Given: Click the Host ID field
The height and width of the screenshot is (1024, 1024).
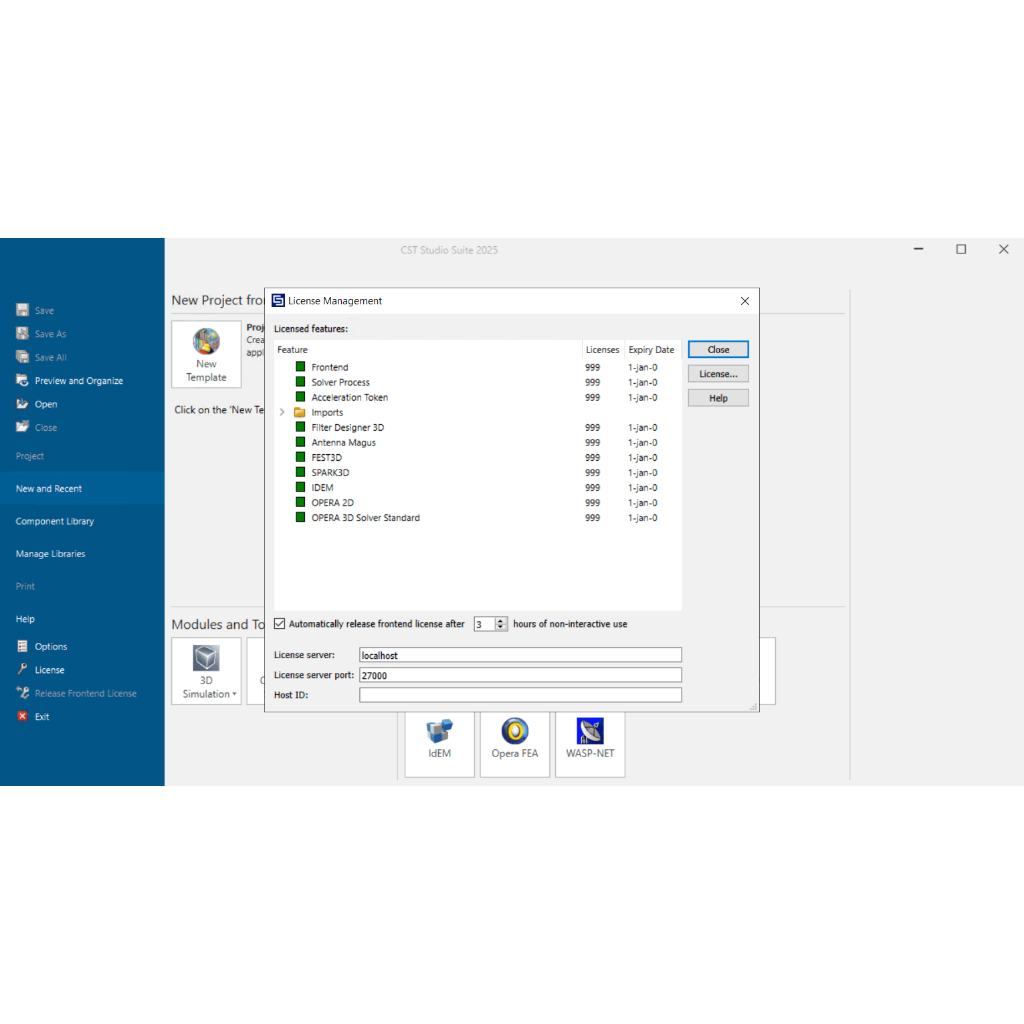Looking at the screenshot, I should coord(520,695).
